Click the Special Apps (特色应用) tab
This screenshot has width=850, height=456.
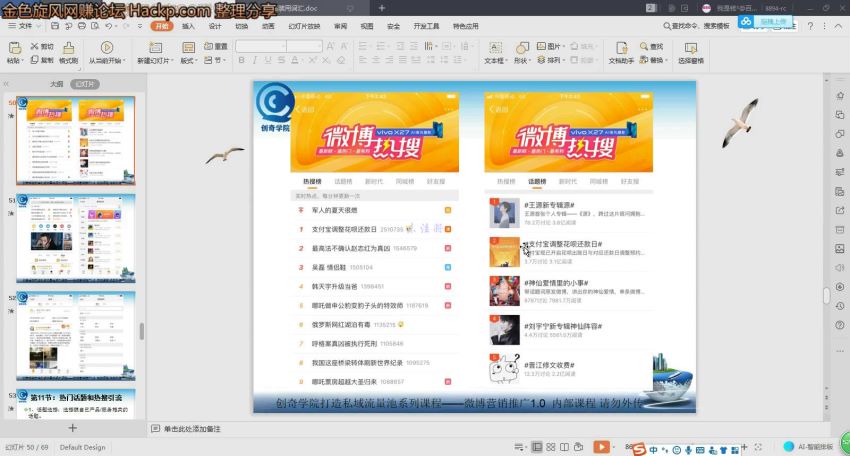466,26
